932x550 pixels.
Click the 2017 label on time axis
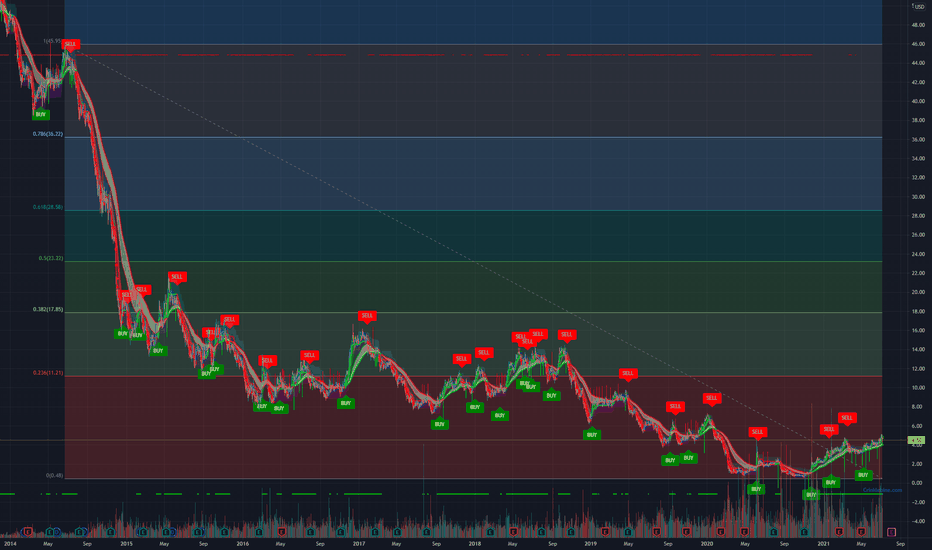tap(359, 543)
